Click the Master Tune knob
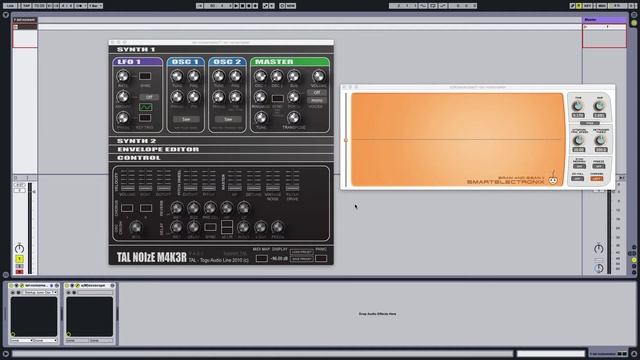The width and height of the screenshot is (640, 360). click(x=260, y=118)
